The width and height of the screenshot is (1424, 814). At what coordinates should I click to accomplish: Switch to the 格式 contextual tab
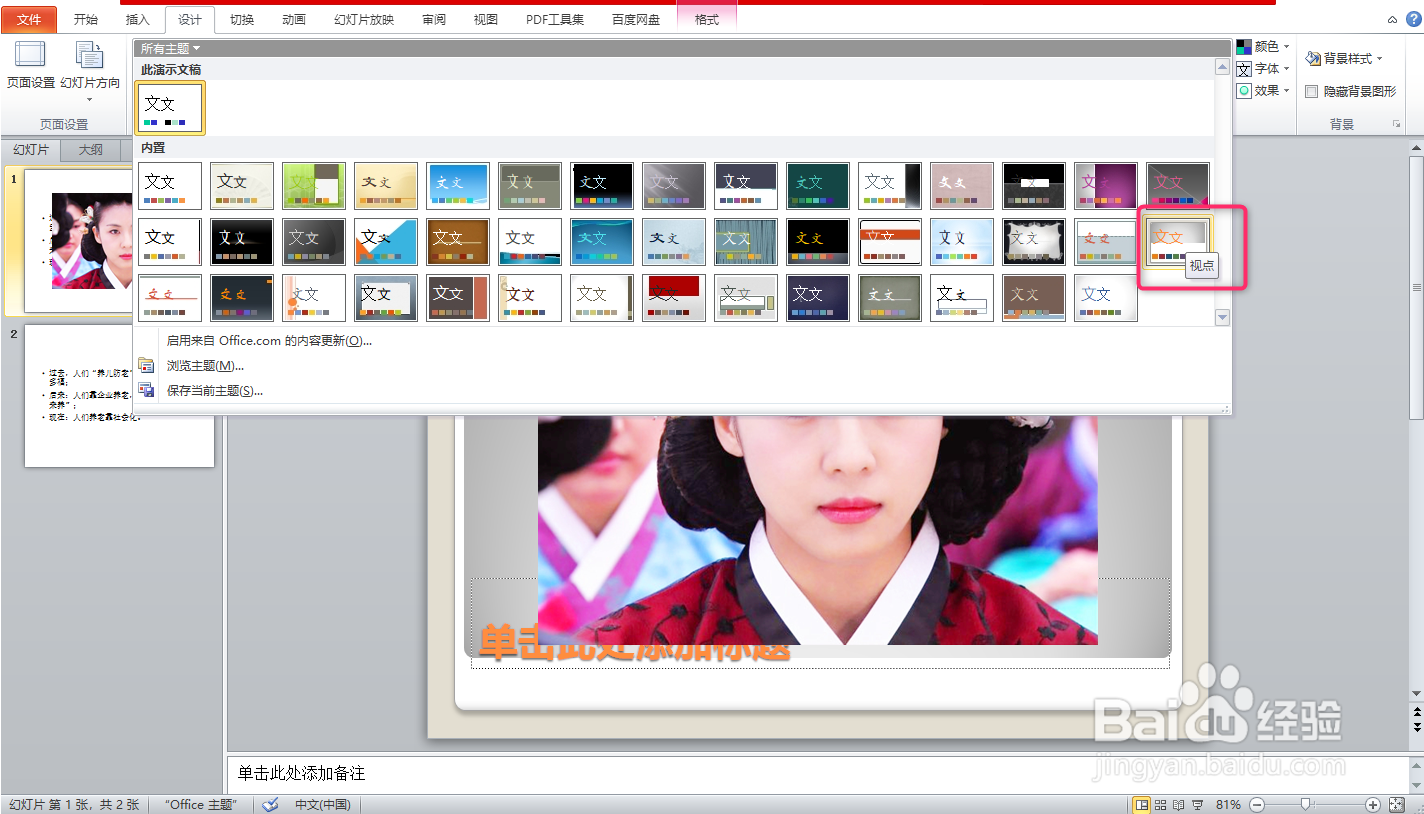point(707,19)
